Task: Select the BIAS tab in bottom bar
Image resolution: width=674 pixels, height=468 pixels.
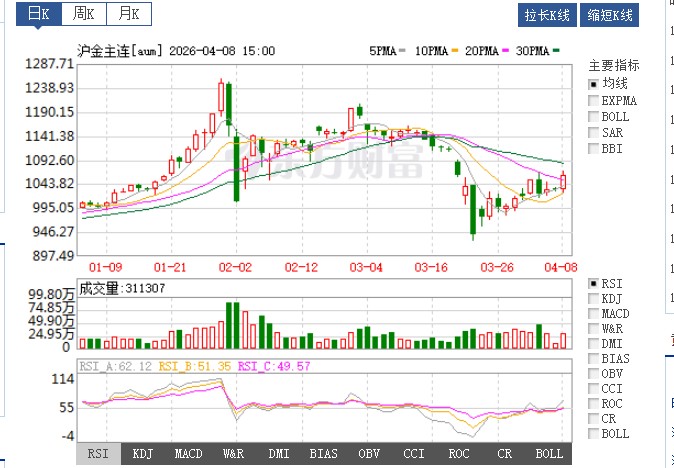Action: 323,454
